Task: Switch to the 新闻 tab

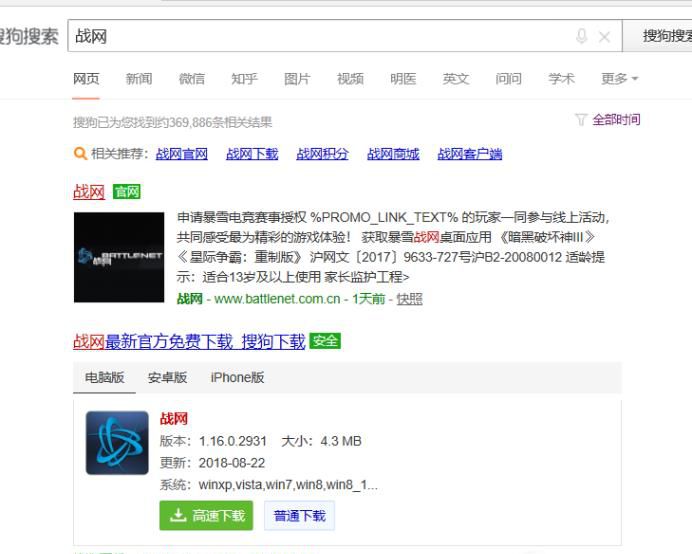Action: tap(139, 79)
